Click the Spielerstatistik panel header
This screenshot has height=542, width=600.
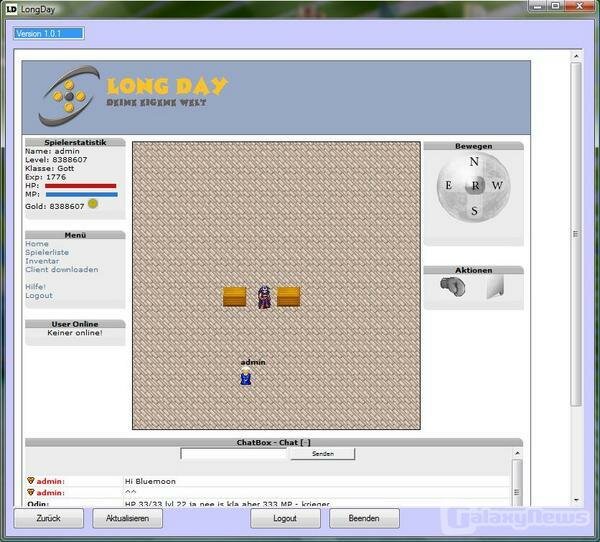[x=75, y=142]
